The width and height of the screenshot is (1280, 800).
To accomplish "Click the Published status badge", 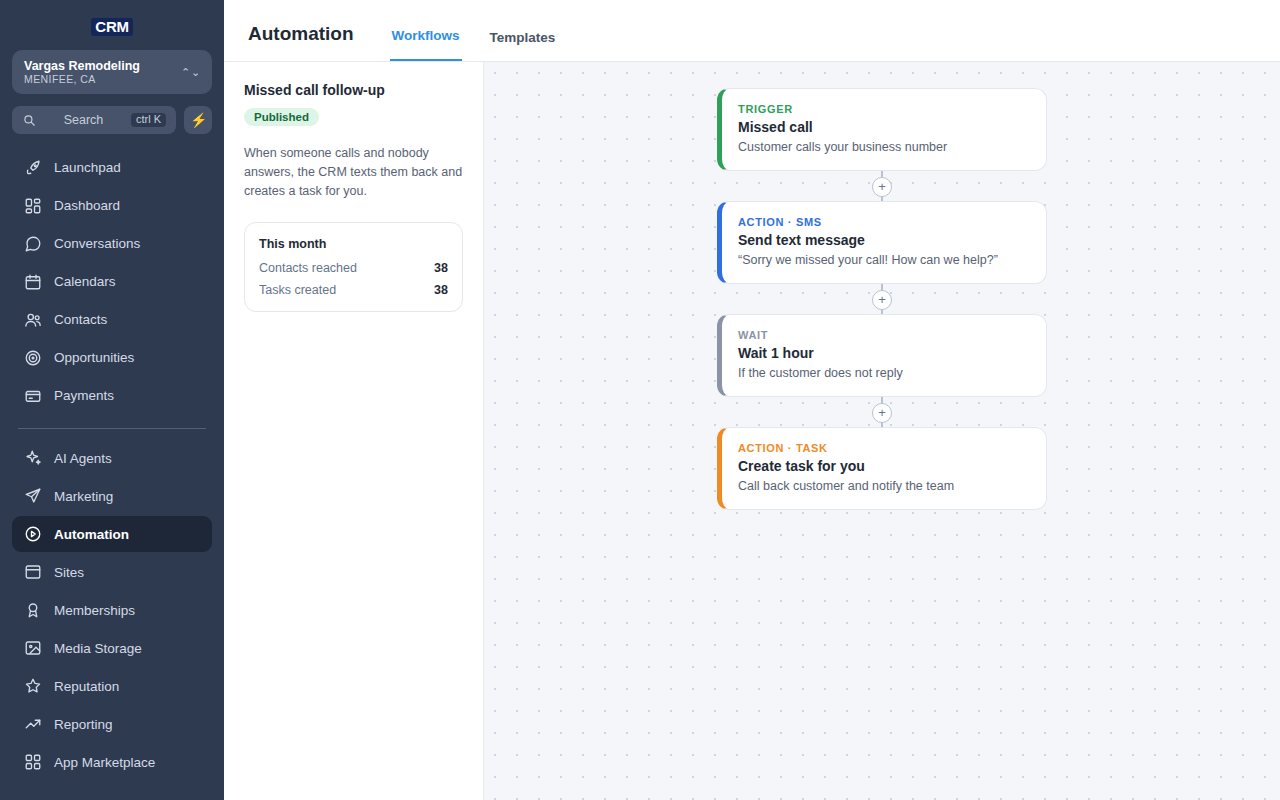I will coord(281,117).
